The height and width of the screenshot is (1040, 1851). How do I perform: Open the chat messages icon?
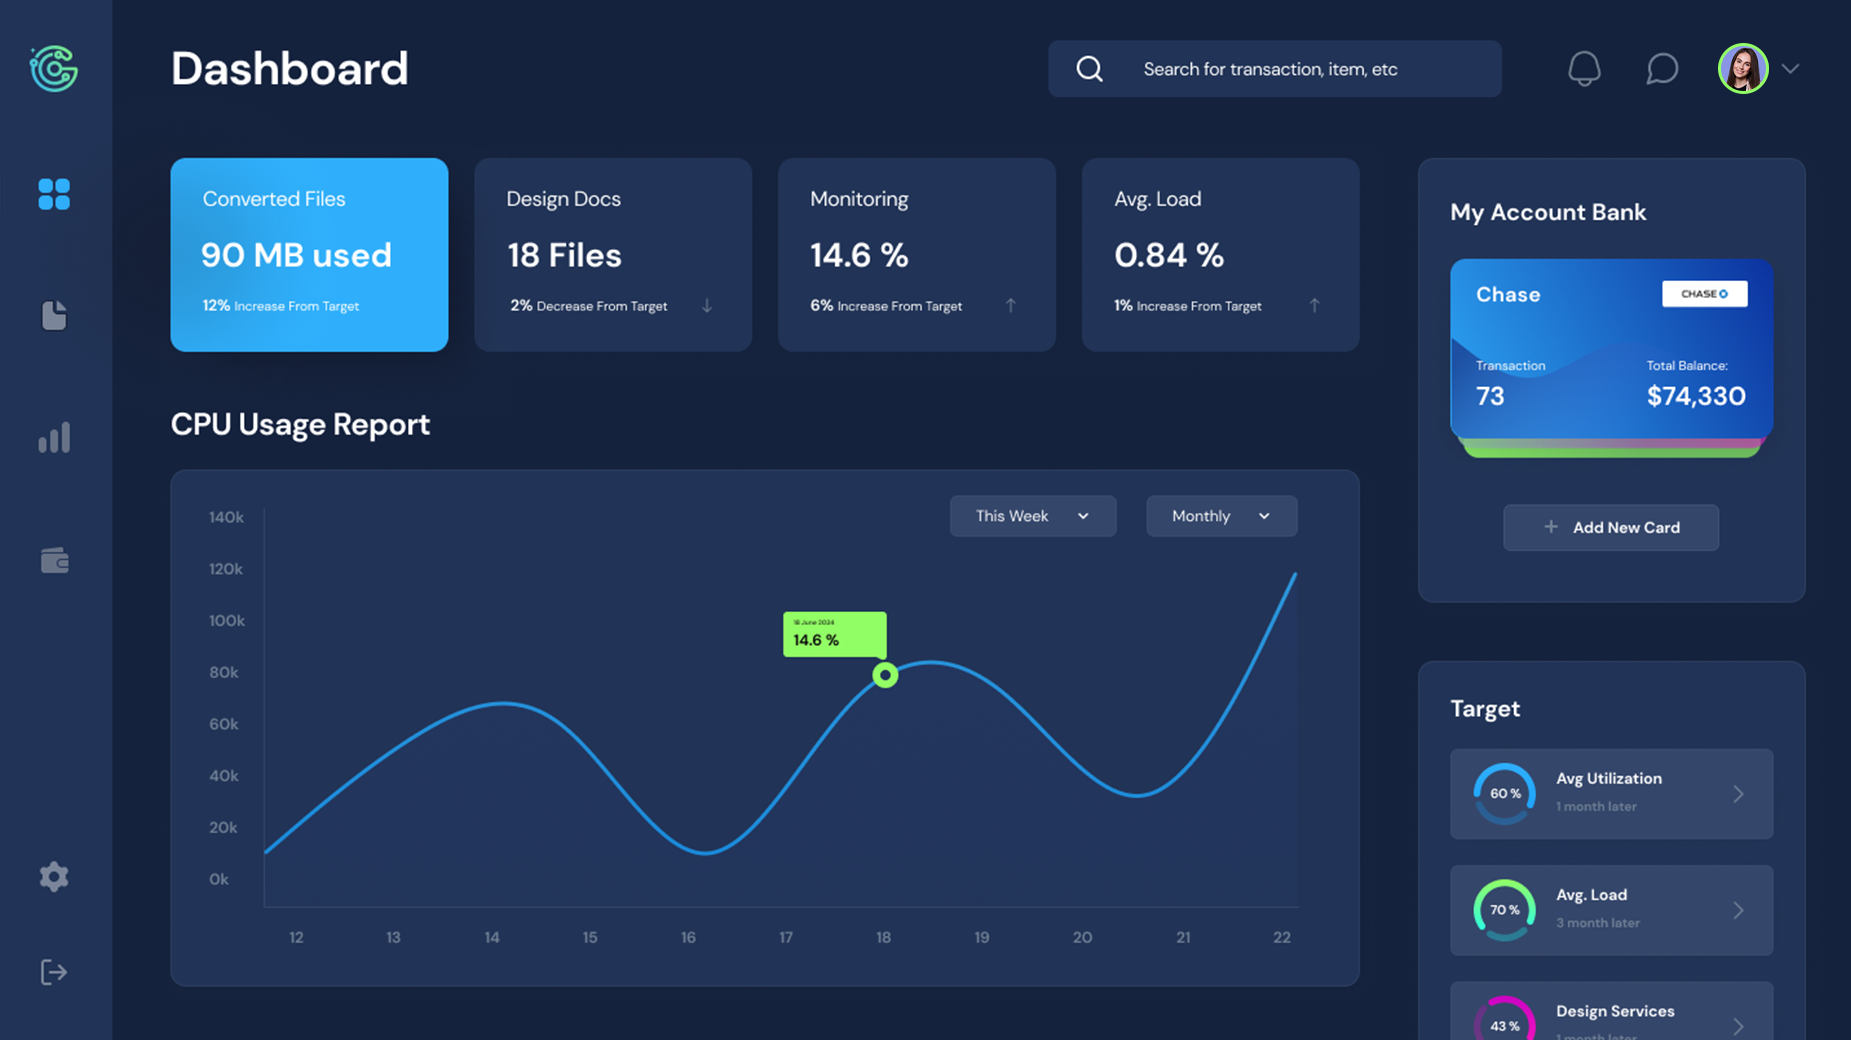(x=1661, y=69)
